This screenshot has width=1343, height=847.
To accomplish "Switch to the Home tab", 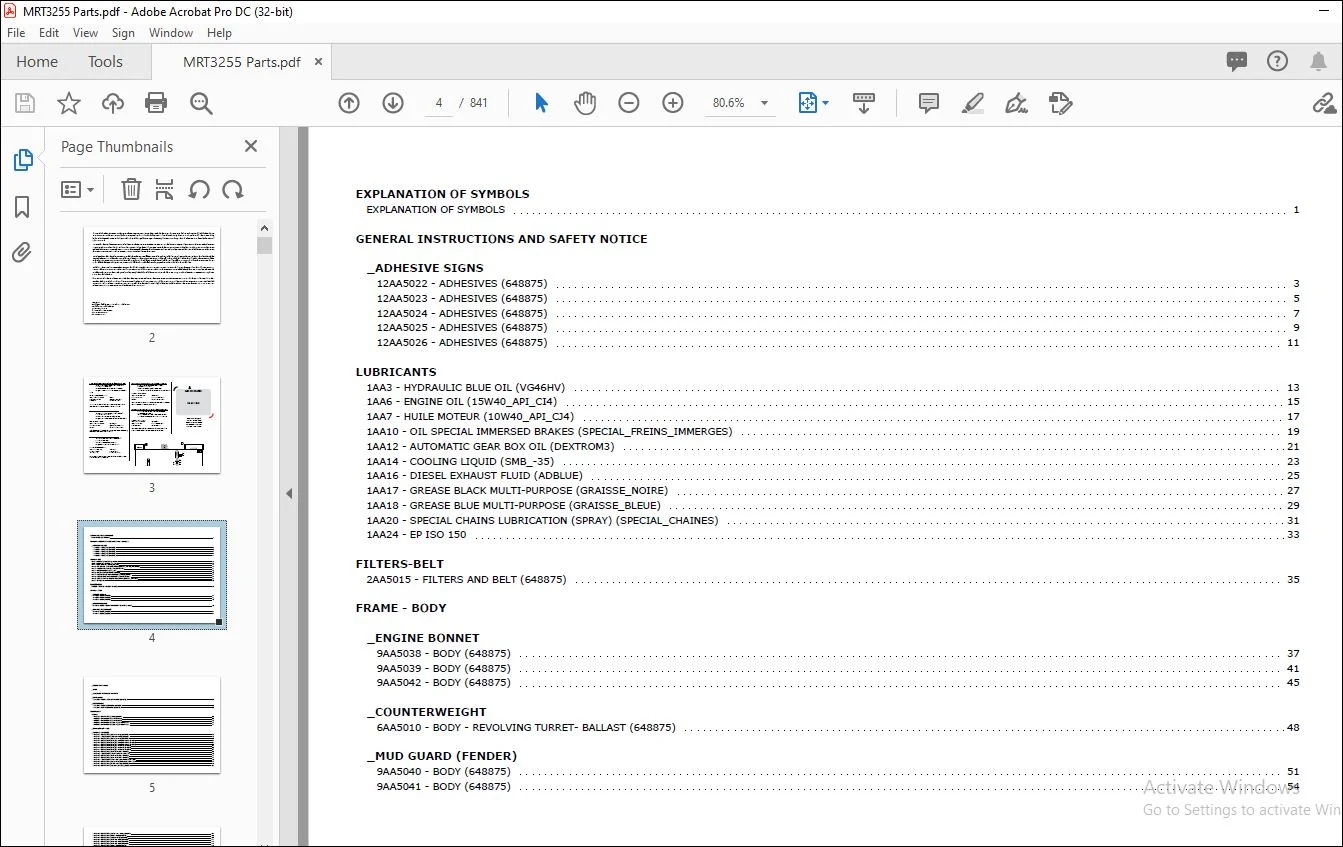I will [x=37, y=61].
